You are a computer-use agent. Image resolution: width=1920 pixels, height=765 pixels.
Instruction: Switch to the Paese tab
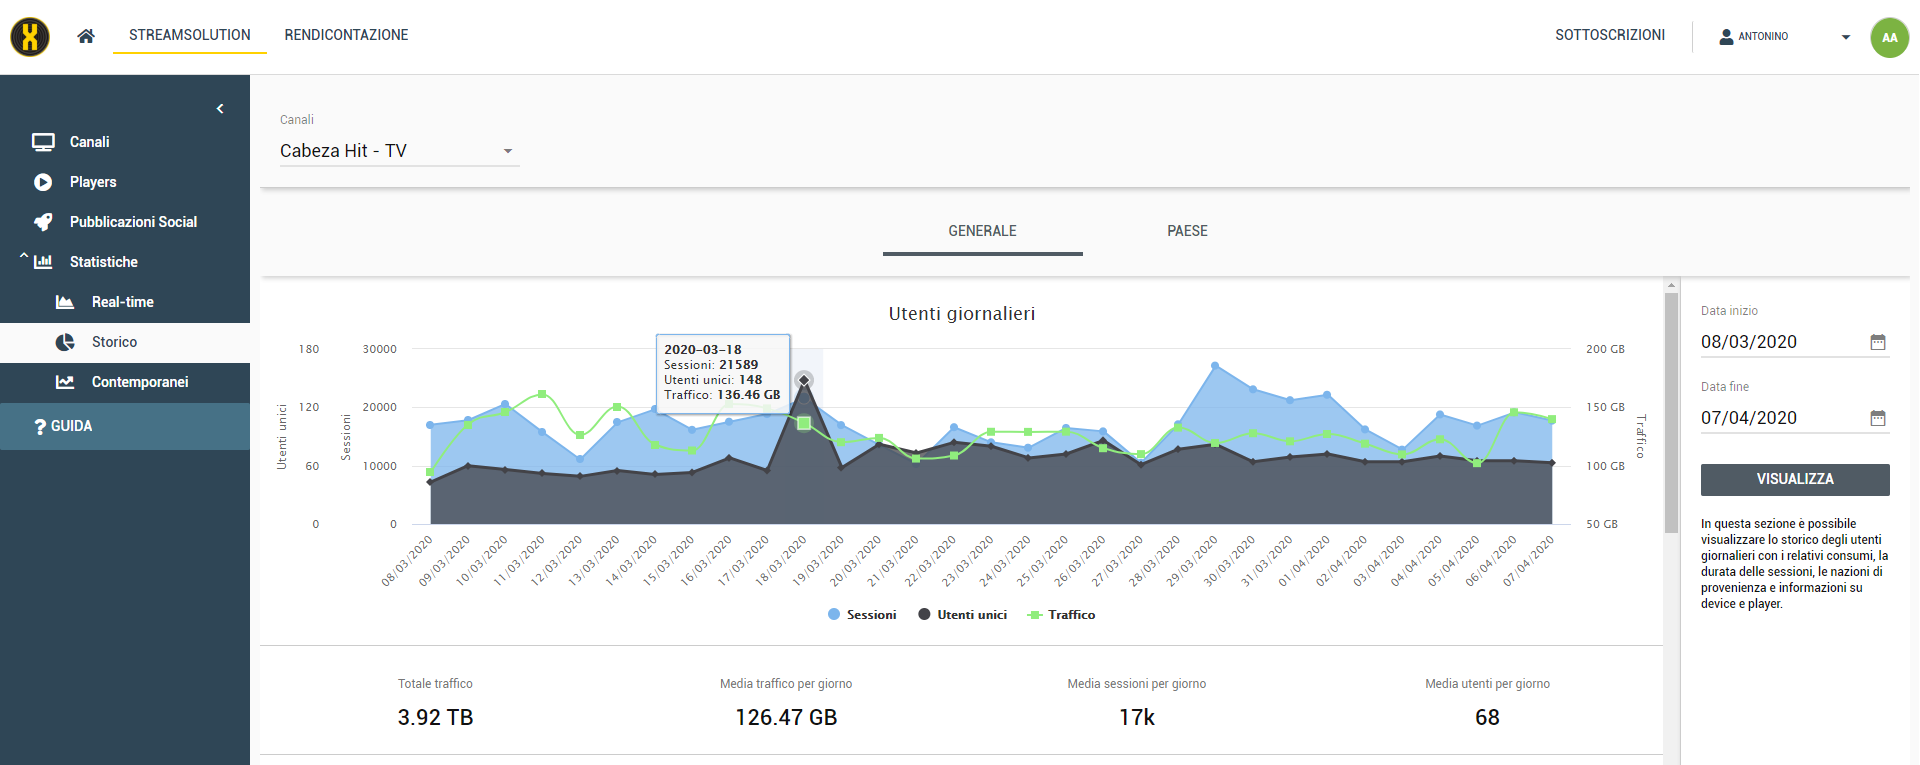pos(1187,231)
